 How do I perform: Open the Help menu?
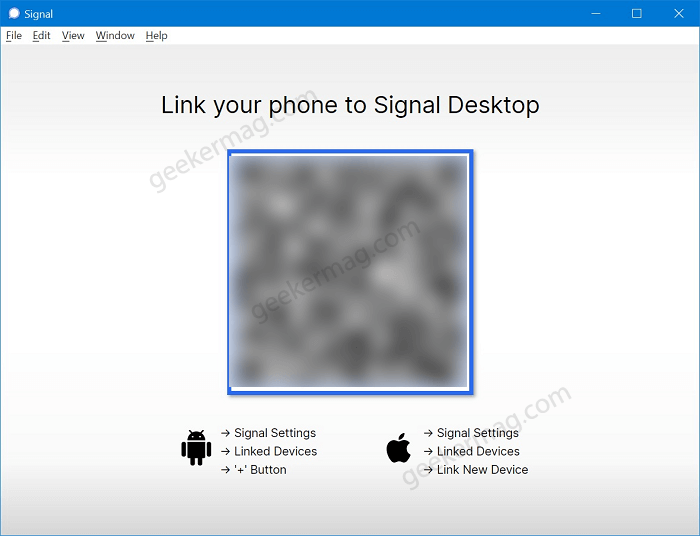(156, 36)
